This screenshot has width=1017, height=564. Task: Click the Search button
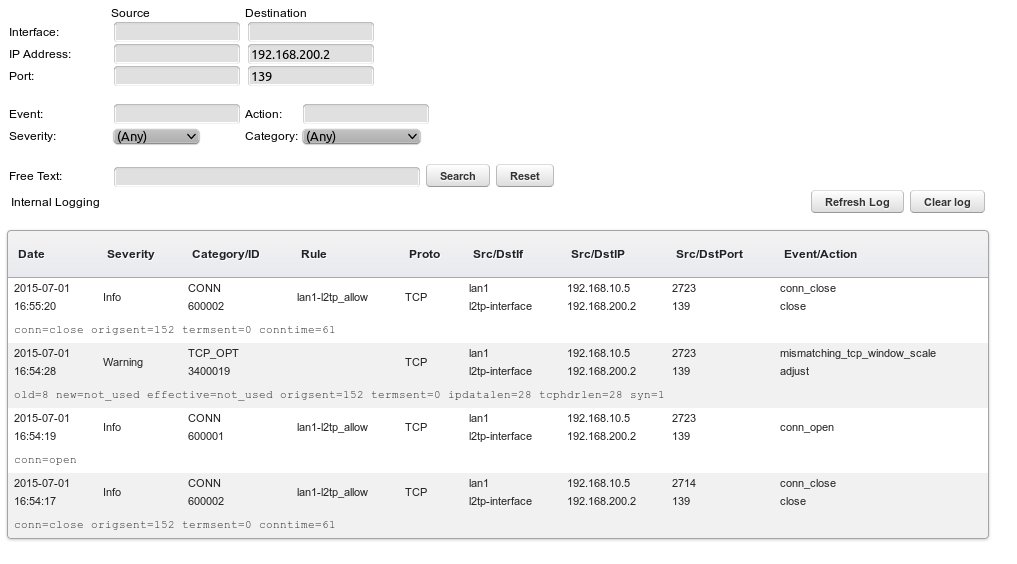(x=458, y=176)
